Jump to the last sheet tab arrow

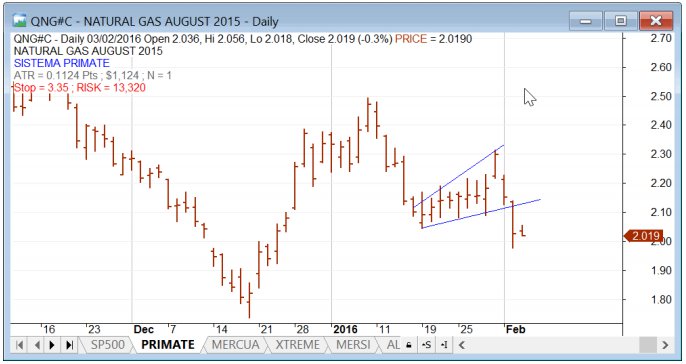(69, 345)
